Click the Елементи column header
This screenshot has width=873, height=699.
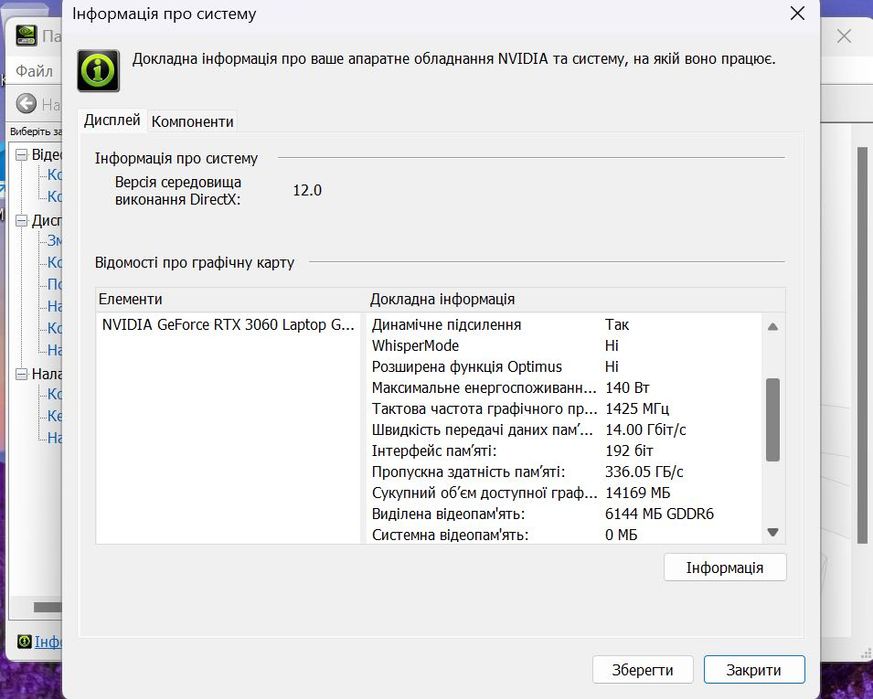coord(231,299)
